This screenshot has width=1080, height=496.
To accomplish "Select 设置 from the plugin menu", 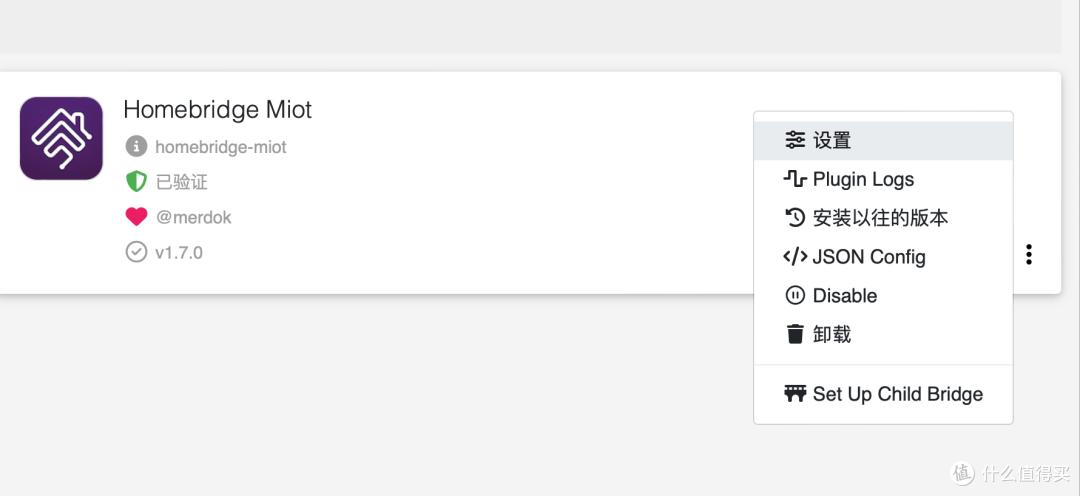I will tap(832, 141).
